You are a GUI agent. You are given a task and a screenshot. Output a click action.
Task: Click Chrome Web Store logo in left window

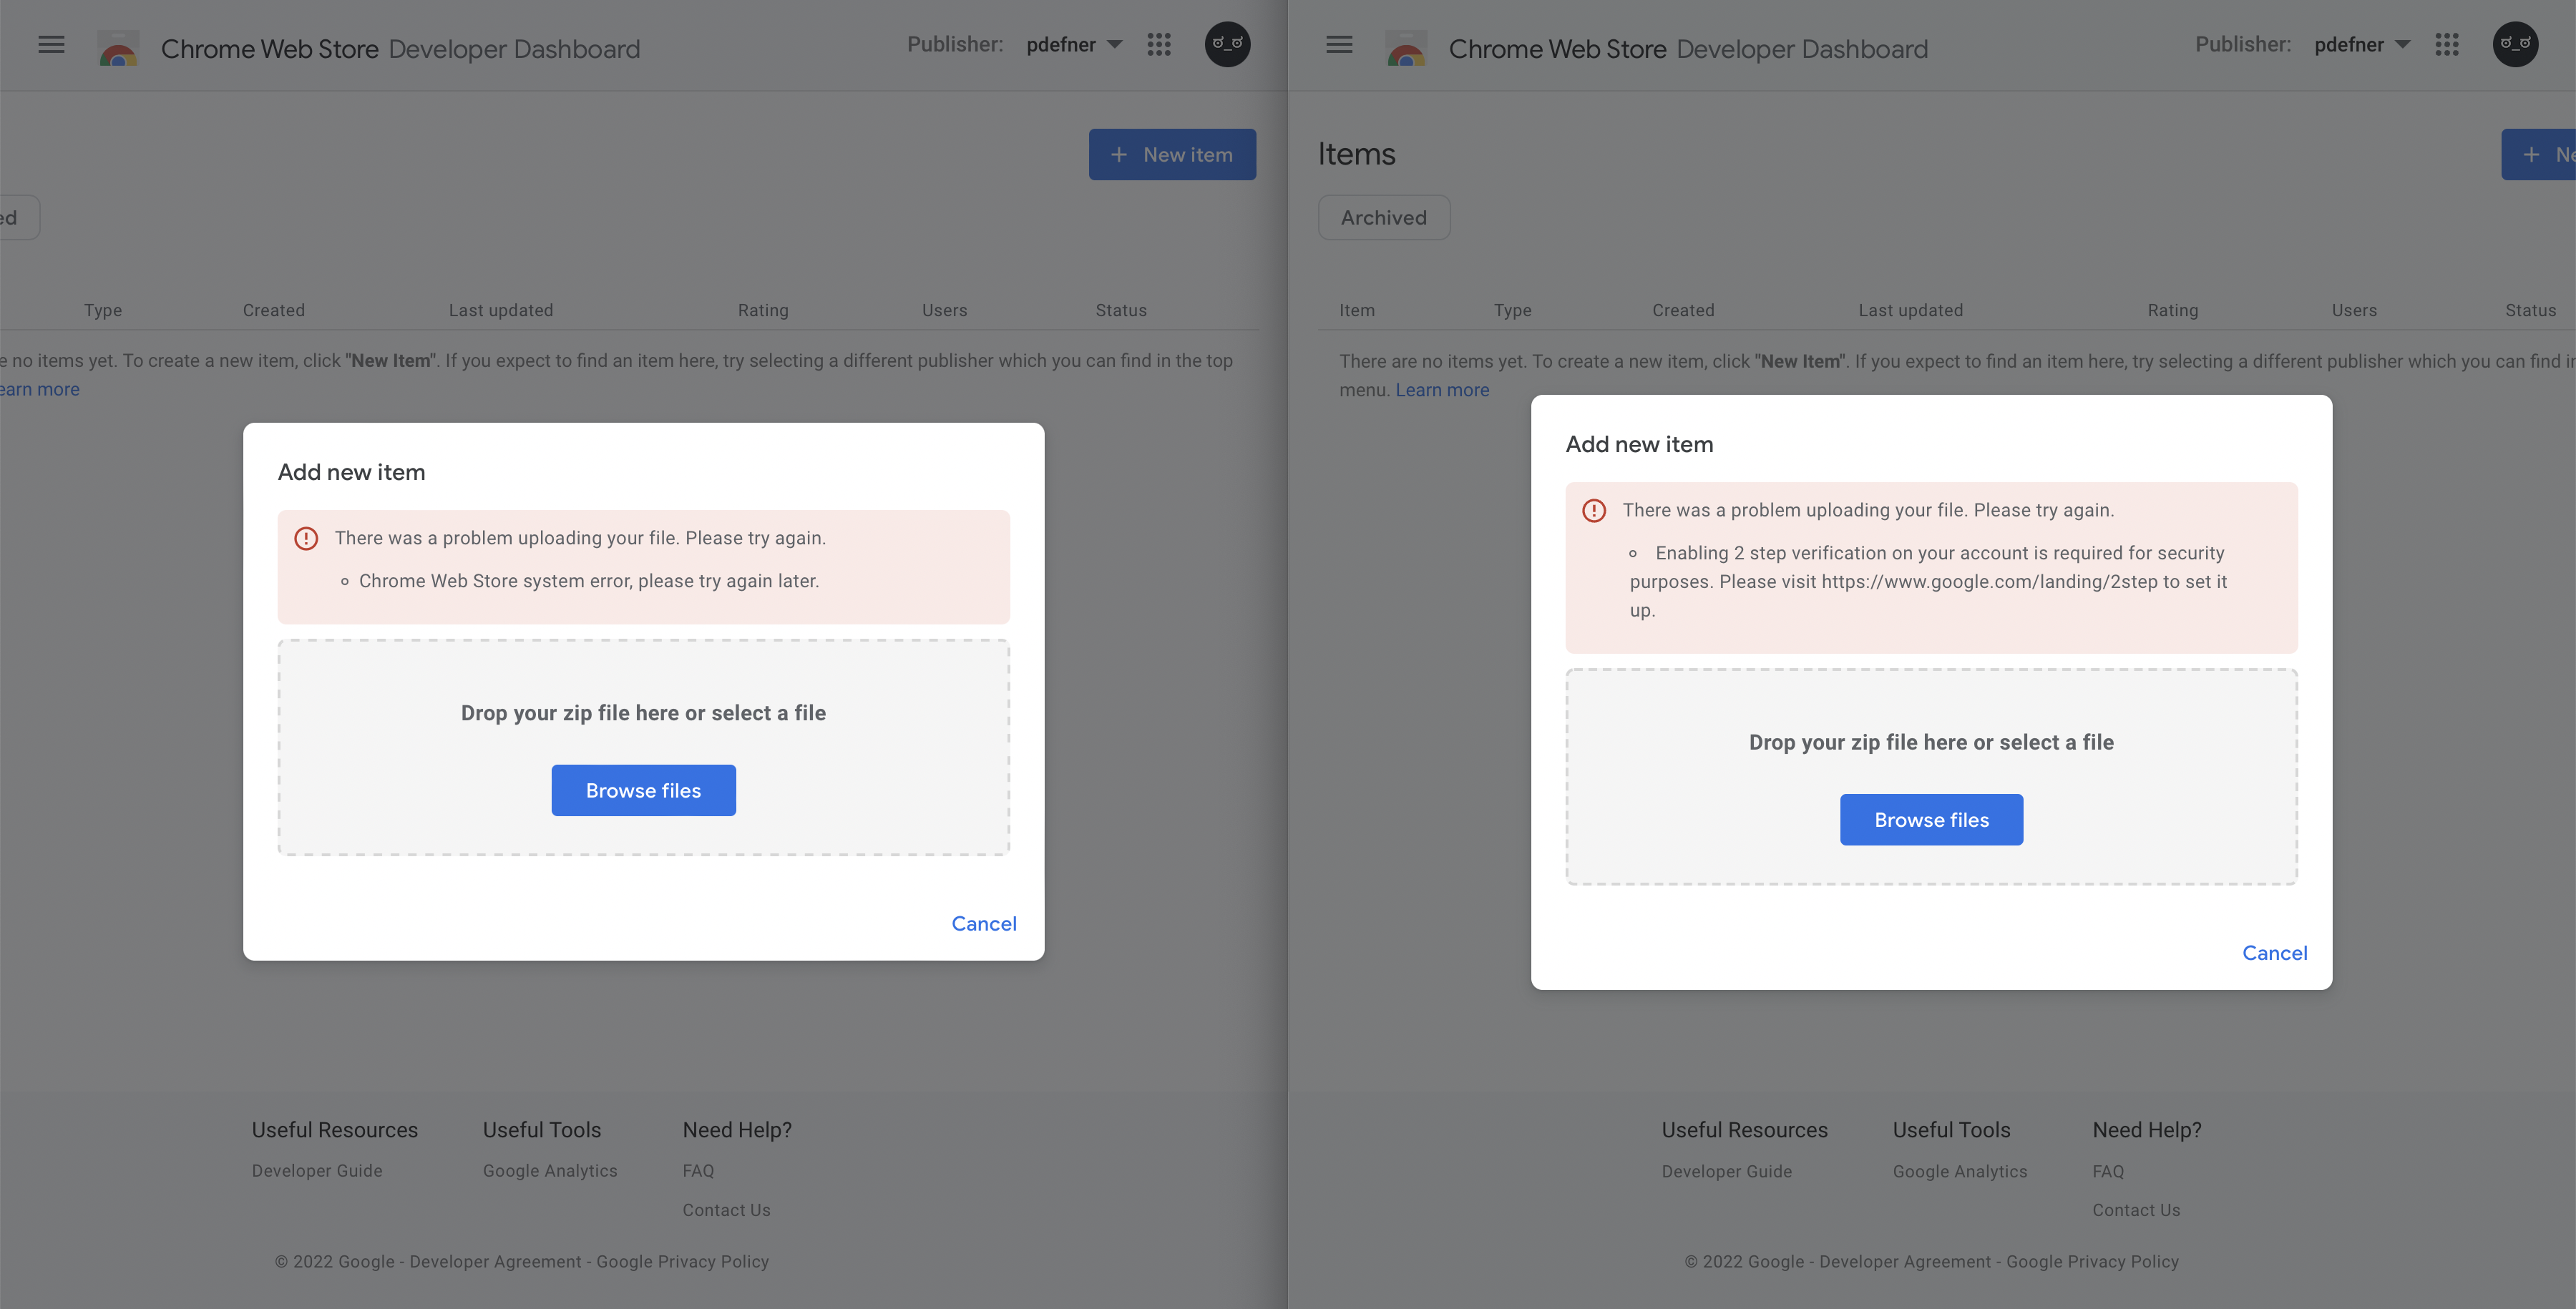click(x=118, y=48)
